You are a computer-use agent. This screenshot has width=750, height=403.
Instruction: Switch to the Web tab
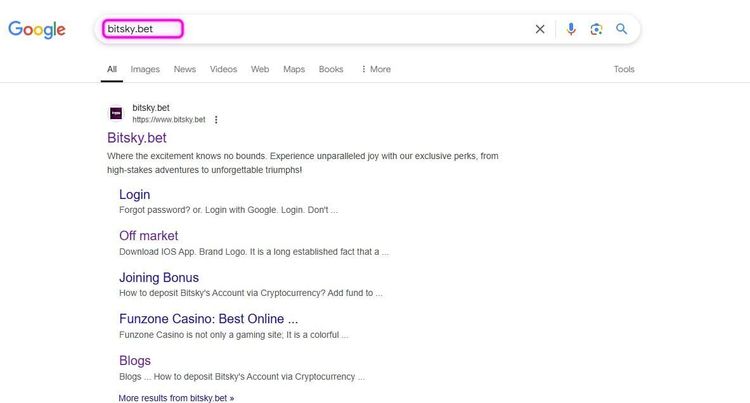pos(260,69)
